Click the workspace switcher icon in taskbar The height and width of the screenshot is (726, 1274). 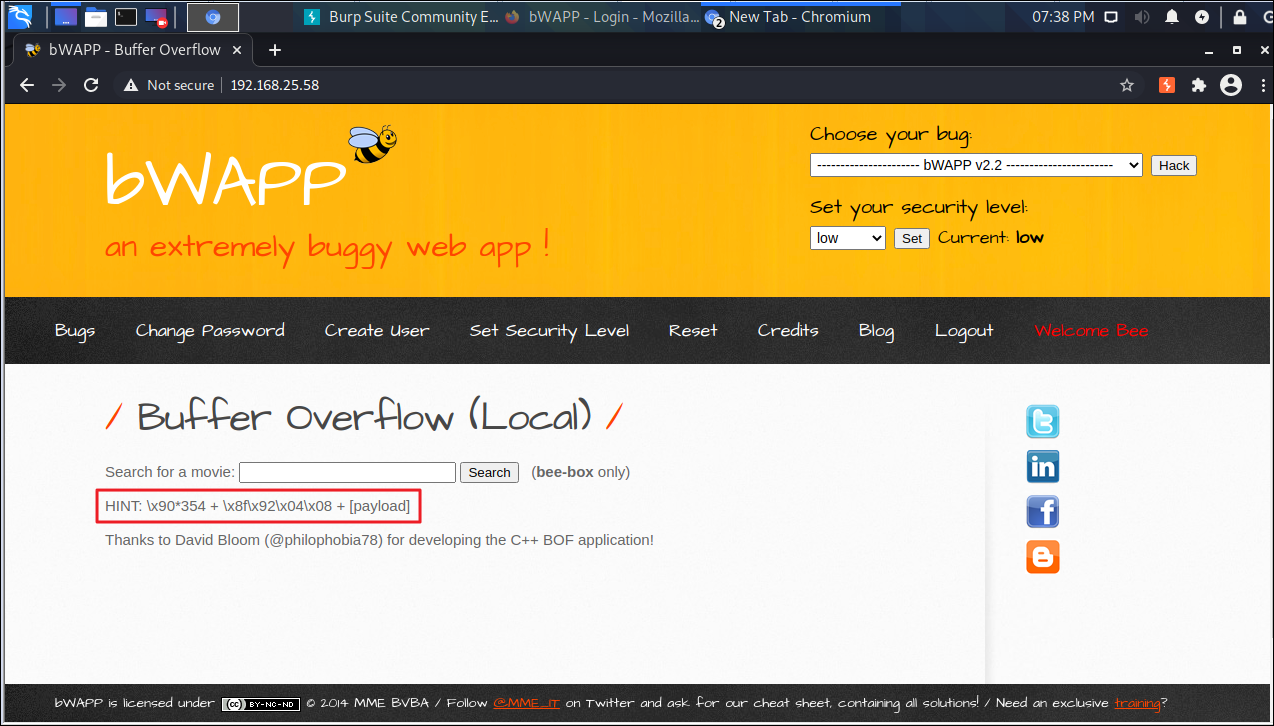(x=213, y=17)
